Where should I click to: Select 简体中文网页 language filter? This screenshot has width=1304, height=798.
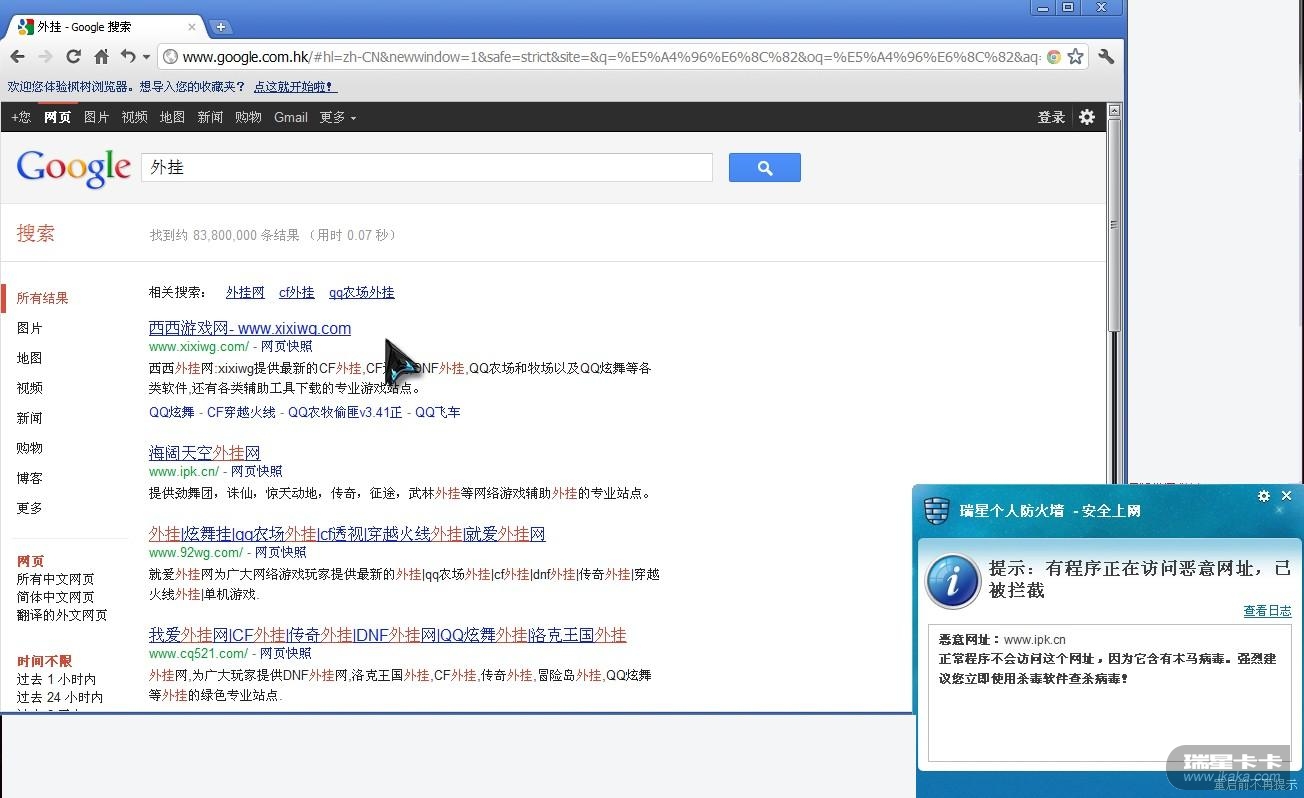[x=55, y=597]
